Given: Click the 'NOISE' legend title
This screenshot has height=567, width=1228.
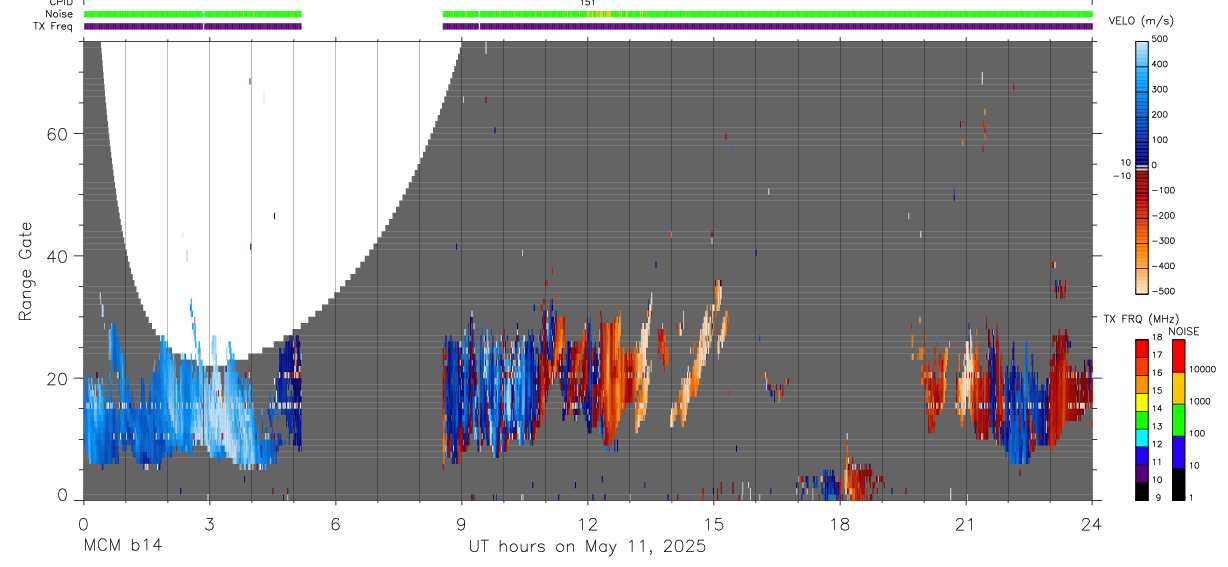Looking at the screenshot, I should [1184, 332].
